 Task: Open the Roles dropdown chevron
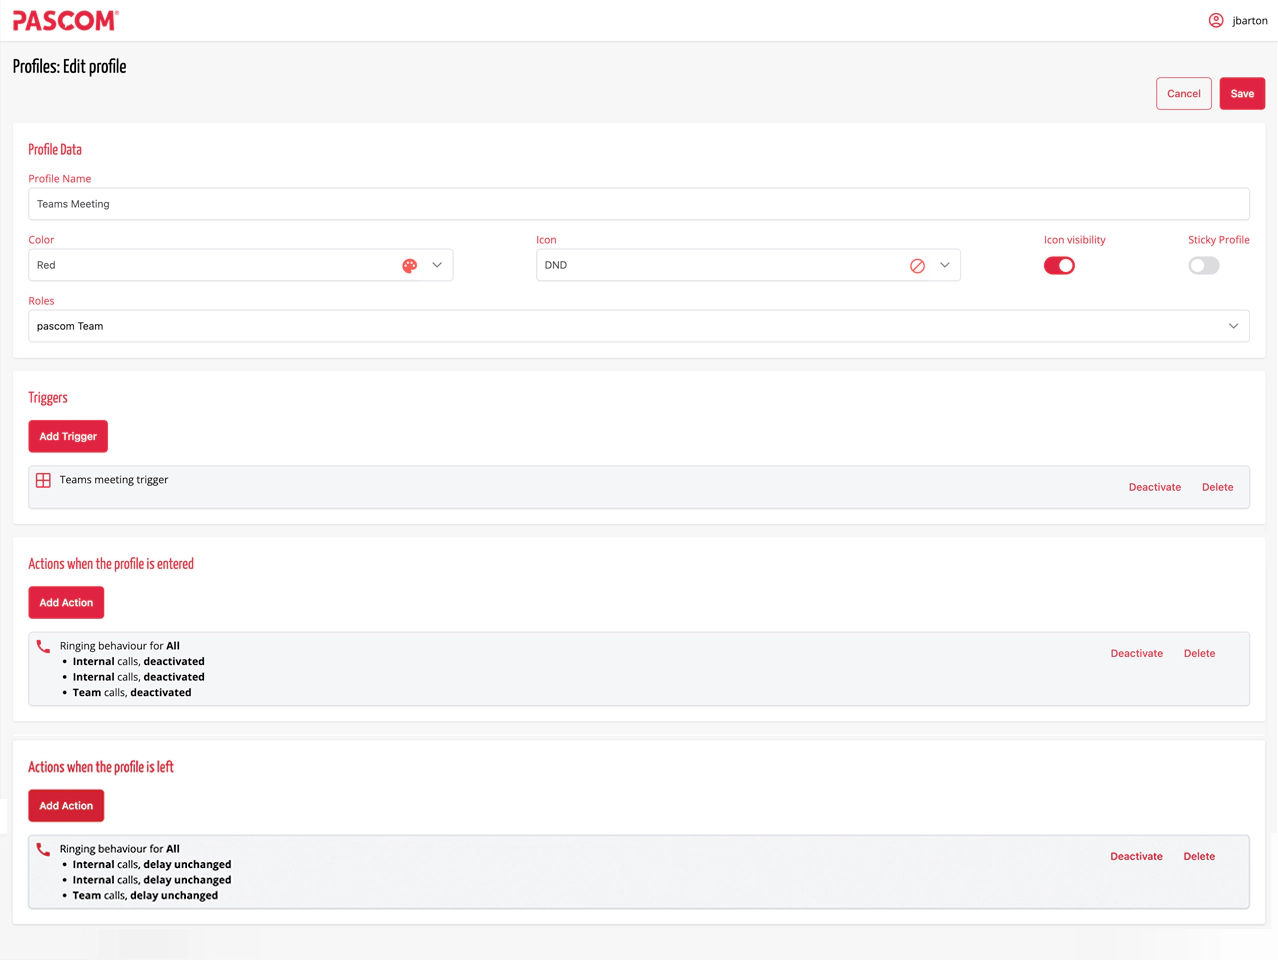point(1233,326)
